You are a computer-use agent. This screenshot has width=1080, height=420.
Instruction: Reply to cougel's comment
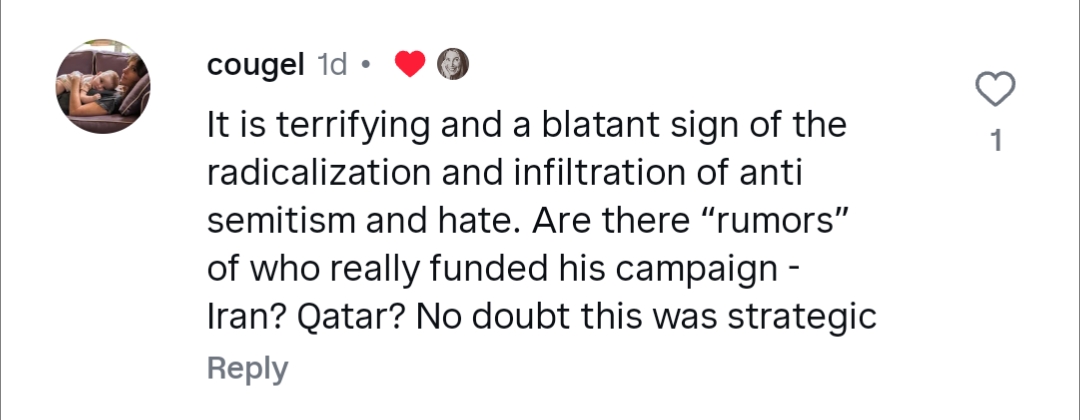[247, 368]
